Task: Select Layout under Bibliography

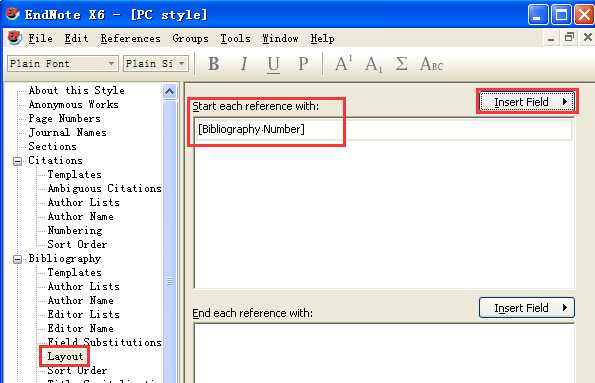Action: (65, 357)
